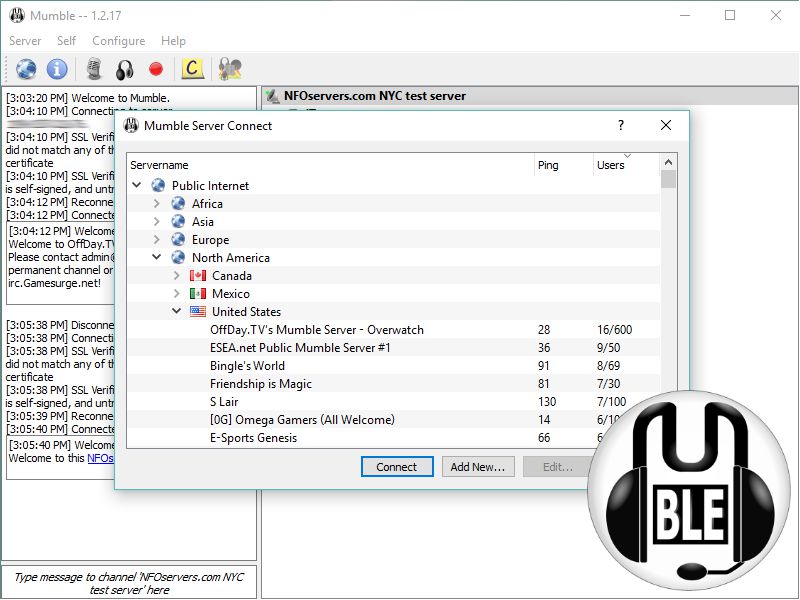Click the United States flag icon

tap(198, 311)
